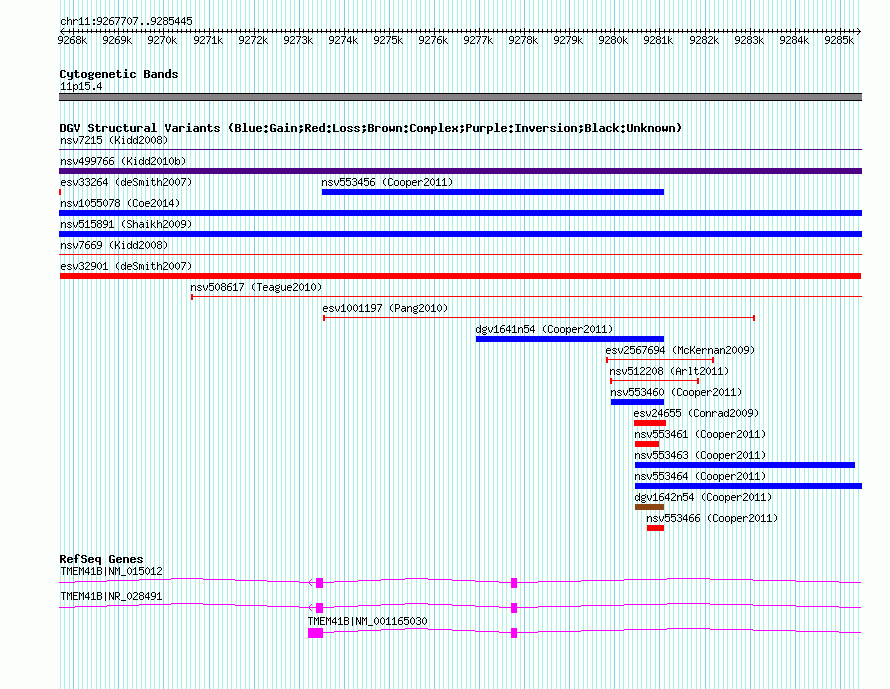Click the nsv553460 (Cooper2011) blue bar

pyautogui.click(x=637, y=402)
